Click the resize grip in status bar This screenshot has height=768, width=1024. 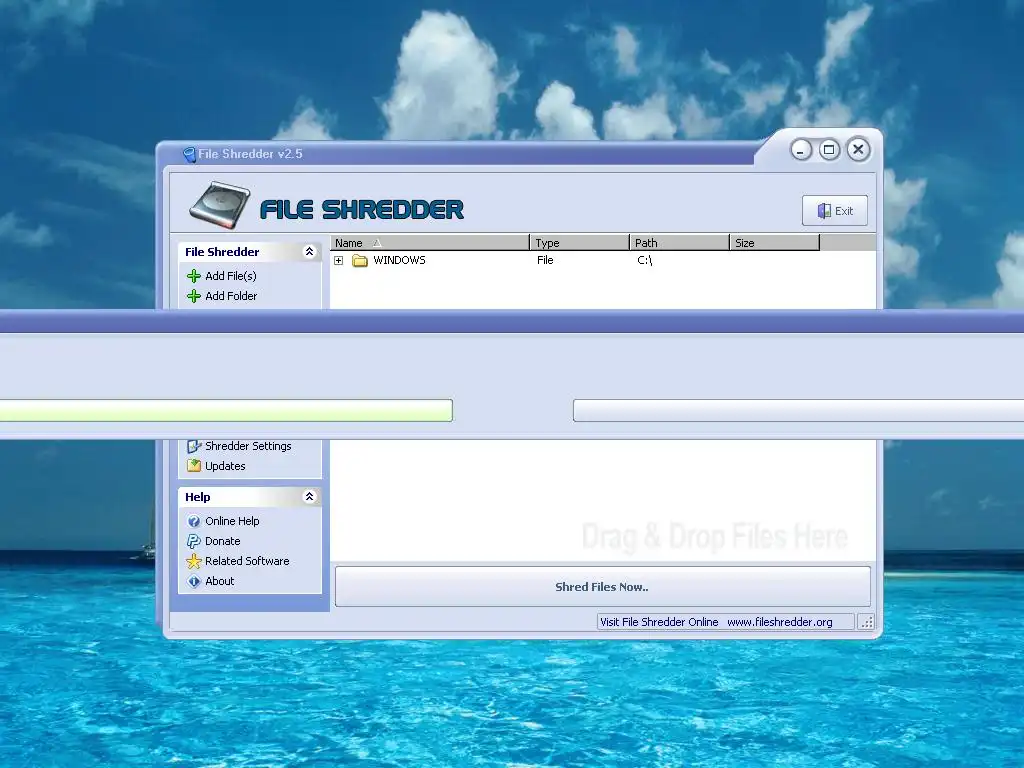tap(867, 622)
